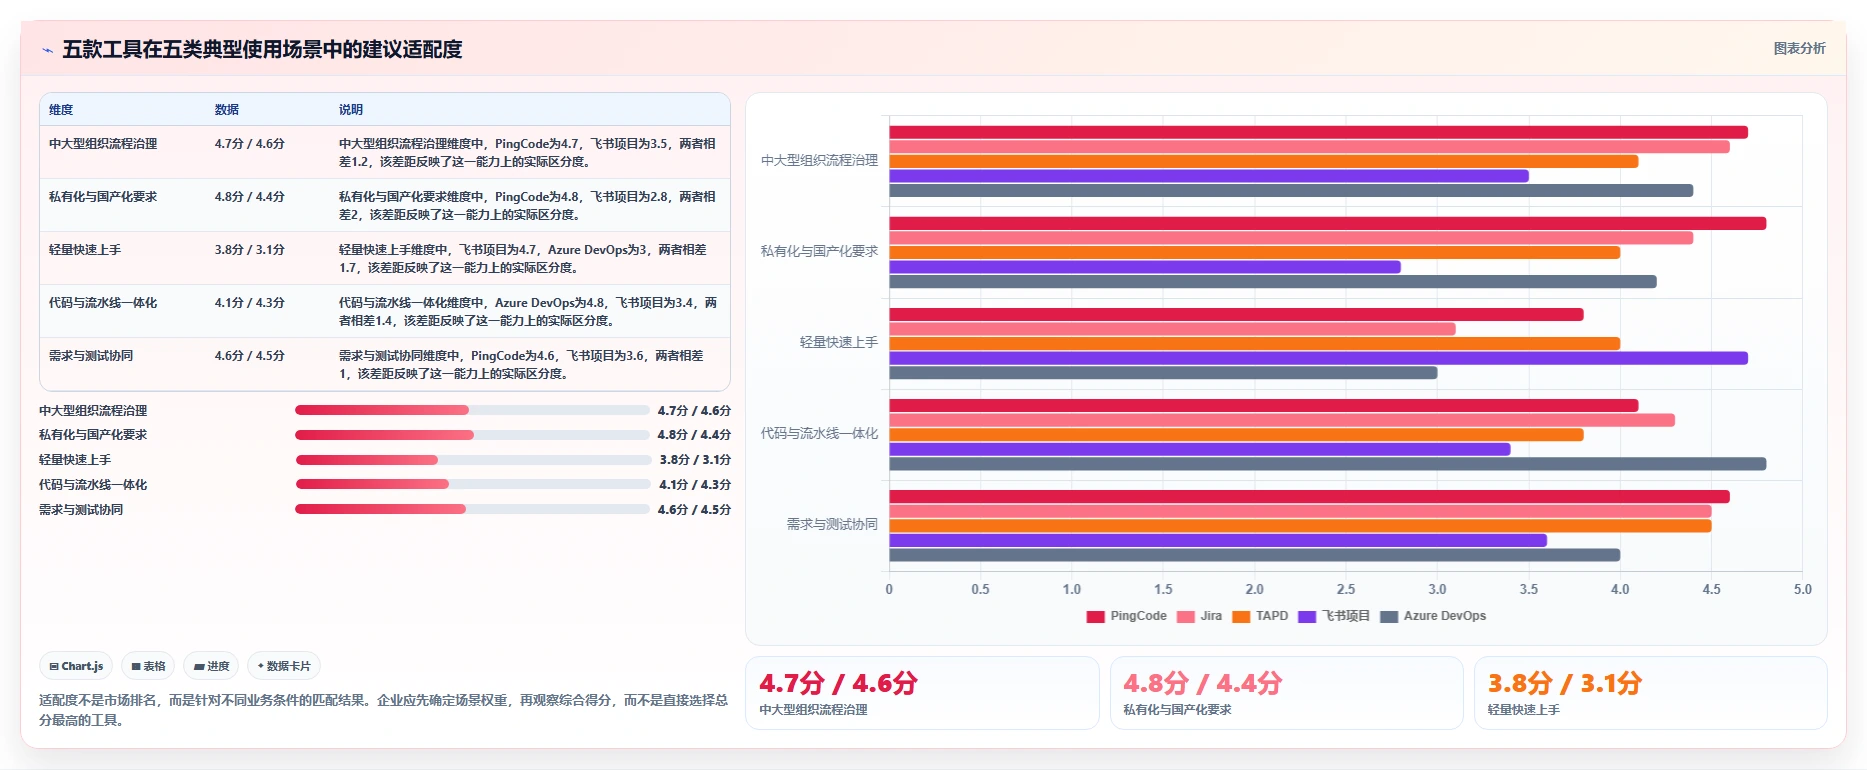This screenshot has height=770, width=1867.
Task: Select the 数据卡片 chip
Action: (284, 666)
